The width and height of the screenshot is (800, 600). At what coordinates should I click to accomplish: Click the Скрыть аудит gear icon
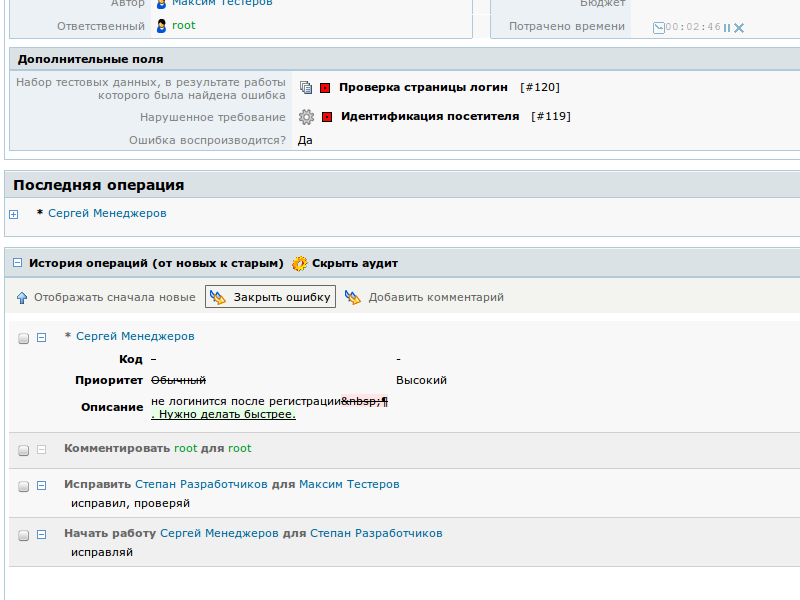click(x=300, y=264)
